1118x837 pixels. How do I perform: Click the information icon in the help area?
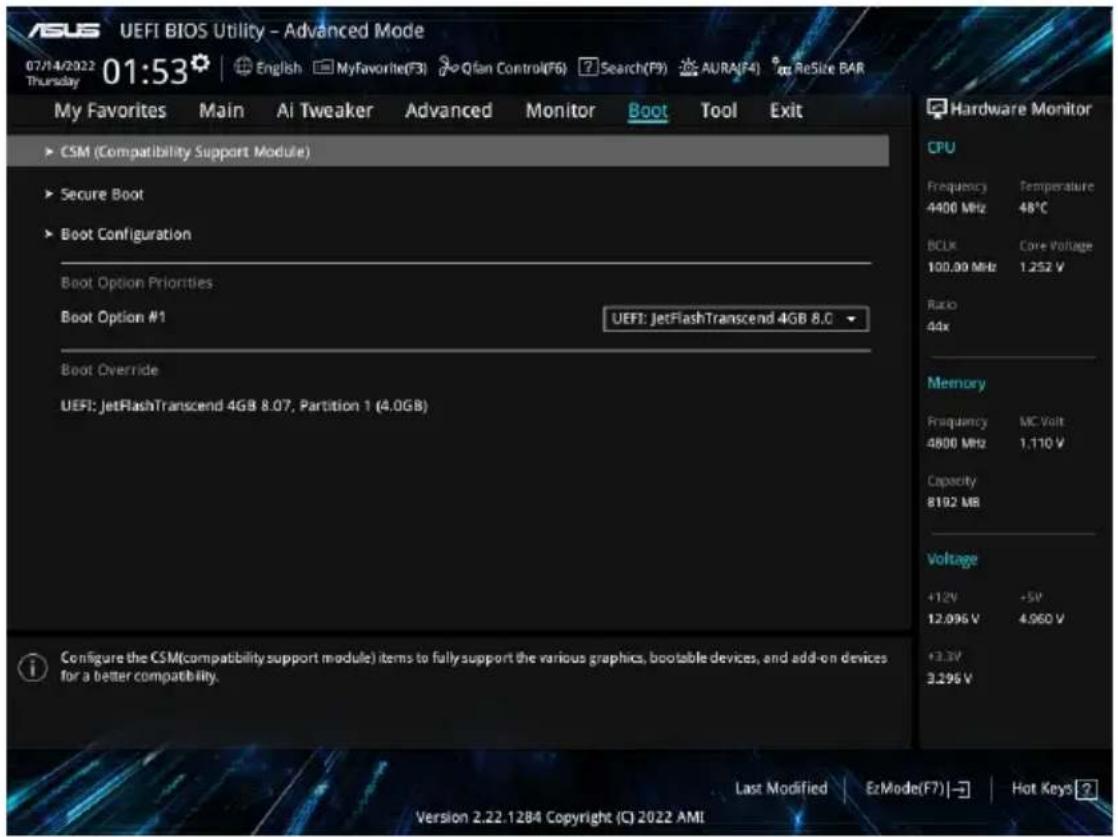[32, 667]
